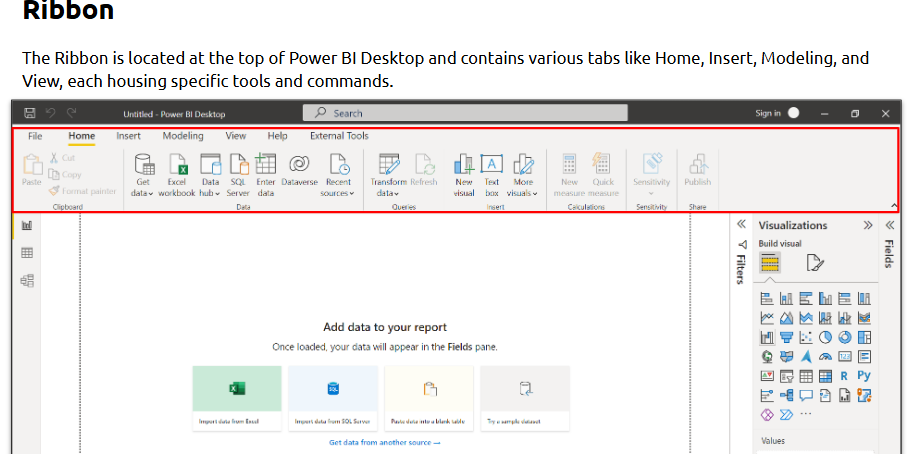Click Import data from SQL Server card
Viewport: 913px width, 454px height.
tap(333, 399)
